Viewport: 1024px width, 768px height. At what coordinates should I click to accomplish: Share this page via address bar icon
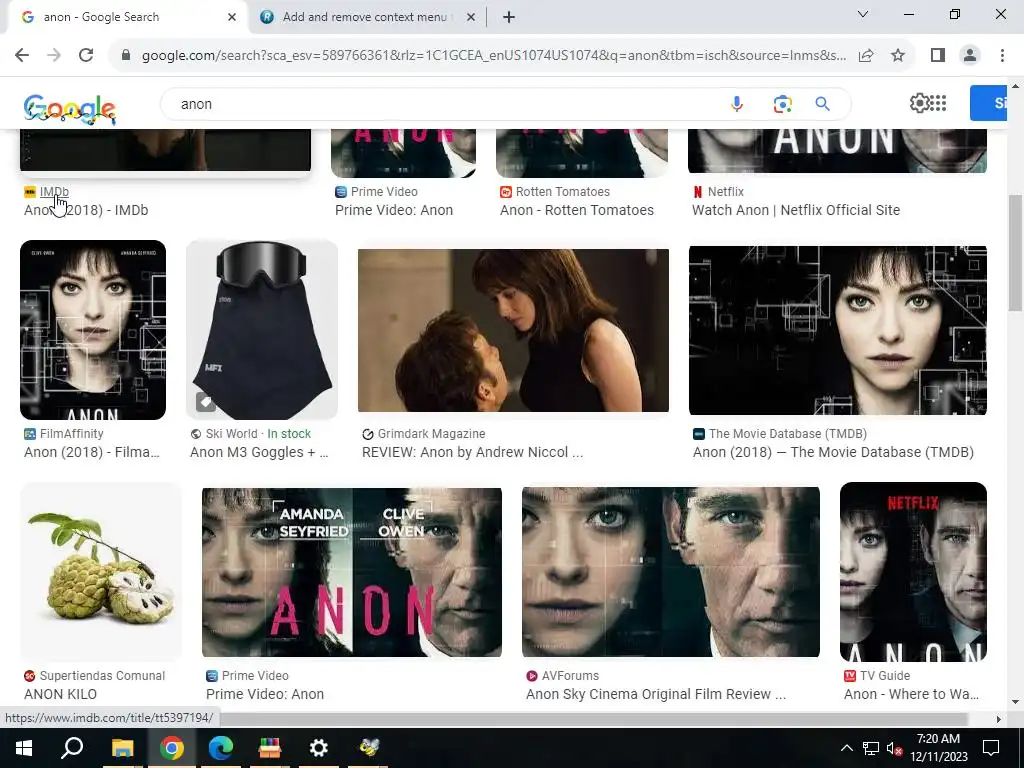coord(866,56)
